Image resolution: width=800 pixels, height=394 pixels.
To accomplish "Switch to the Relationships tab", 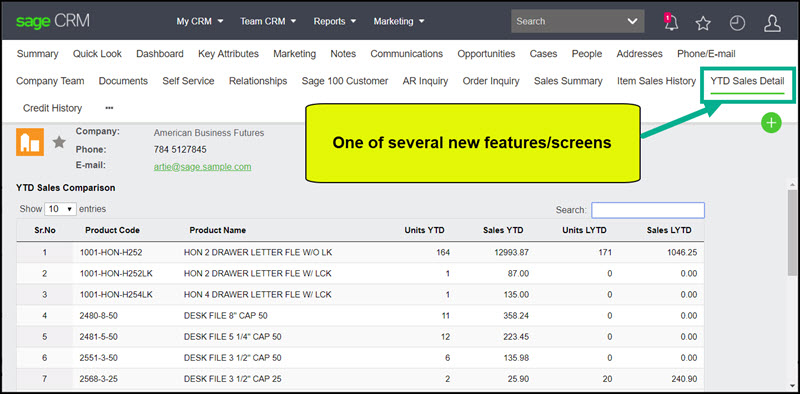I will coord(258,81).
